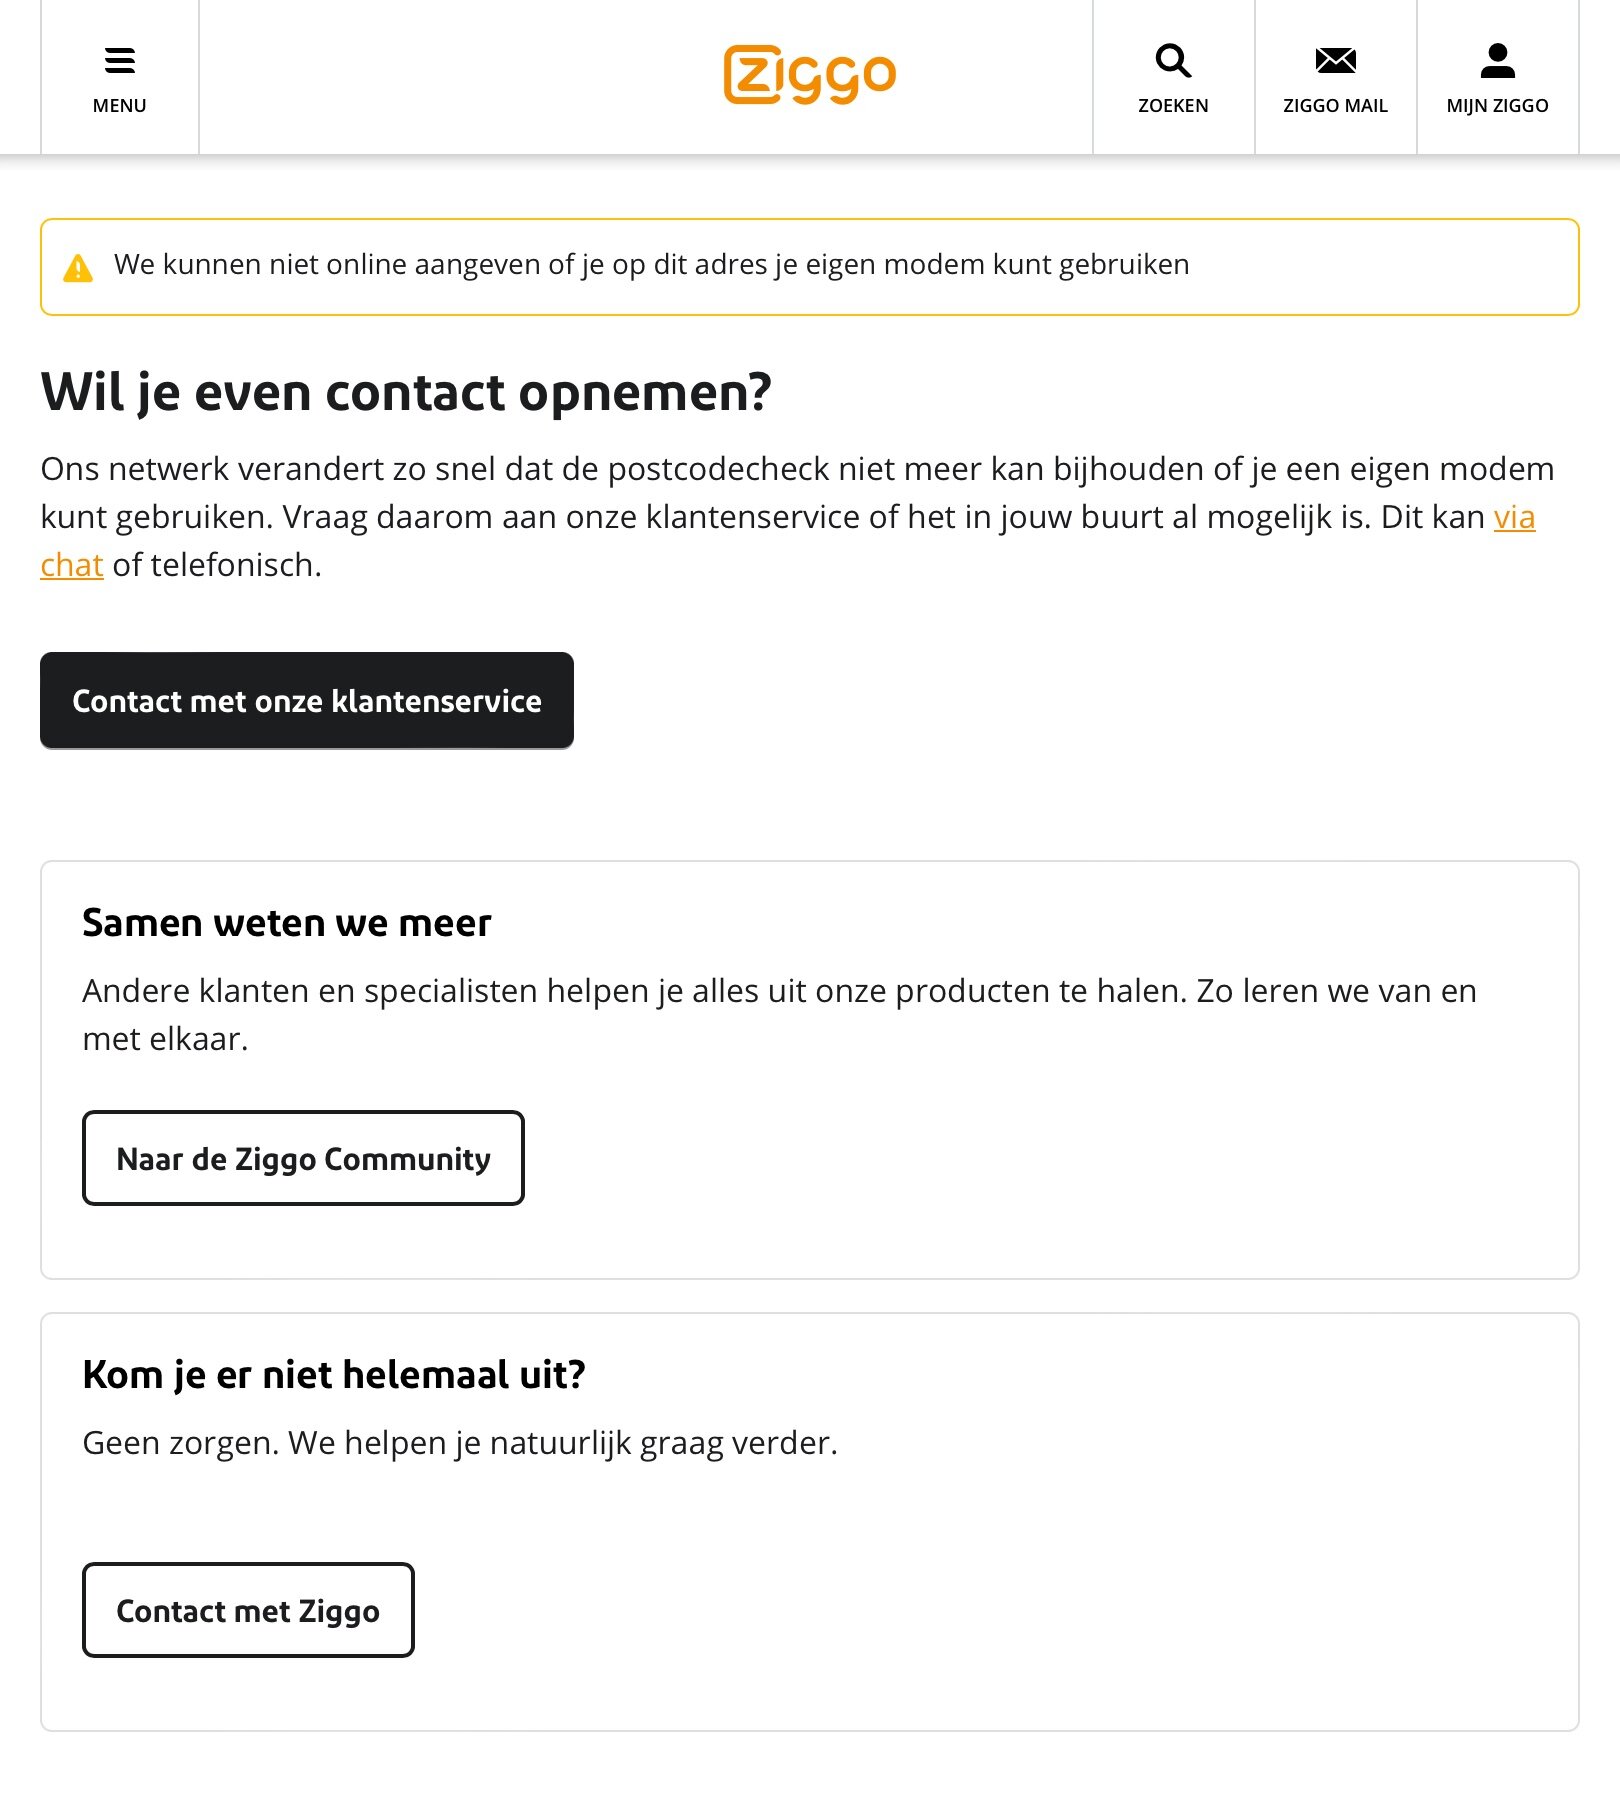The image size is (1620, 1804).
Task: Open the hamburger menu icon
Action: point(120,61)
